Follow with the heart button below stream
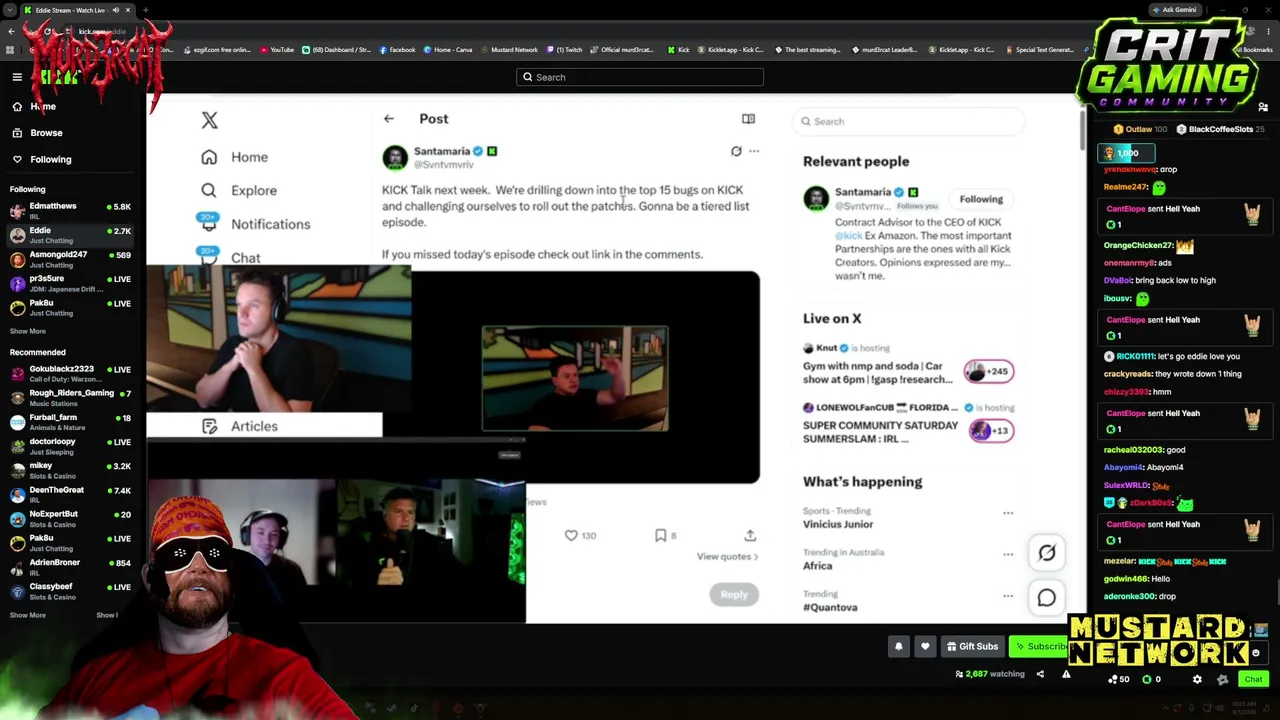The image size is (1280, 720). point(925,646)
